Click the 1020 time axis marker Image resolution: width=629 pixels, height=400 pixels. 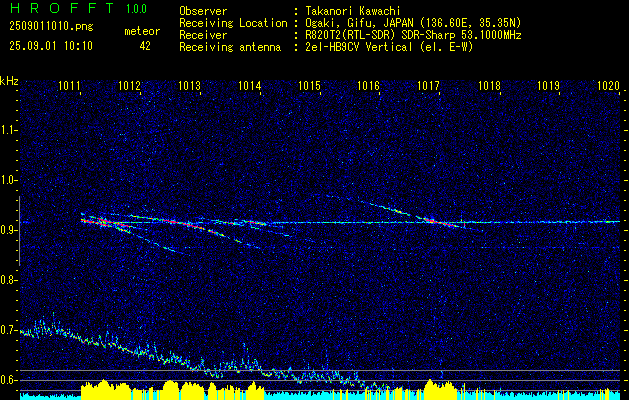click(x=609, y=85)
